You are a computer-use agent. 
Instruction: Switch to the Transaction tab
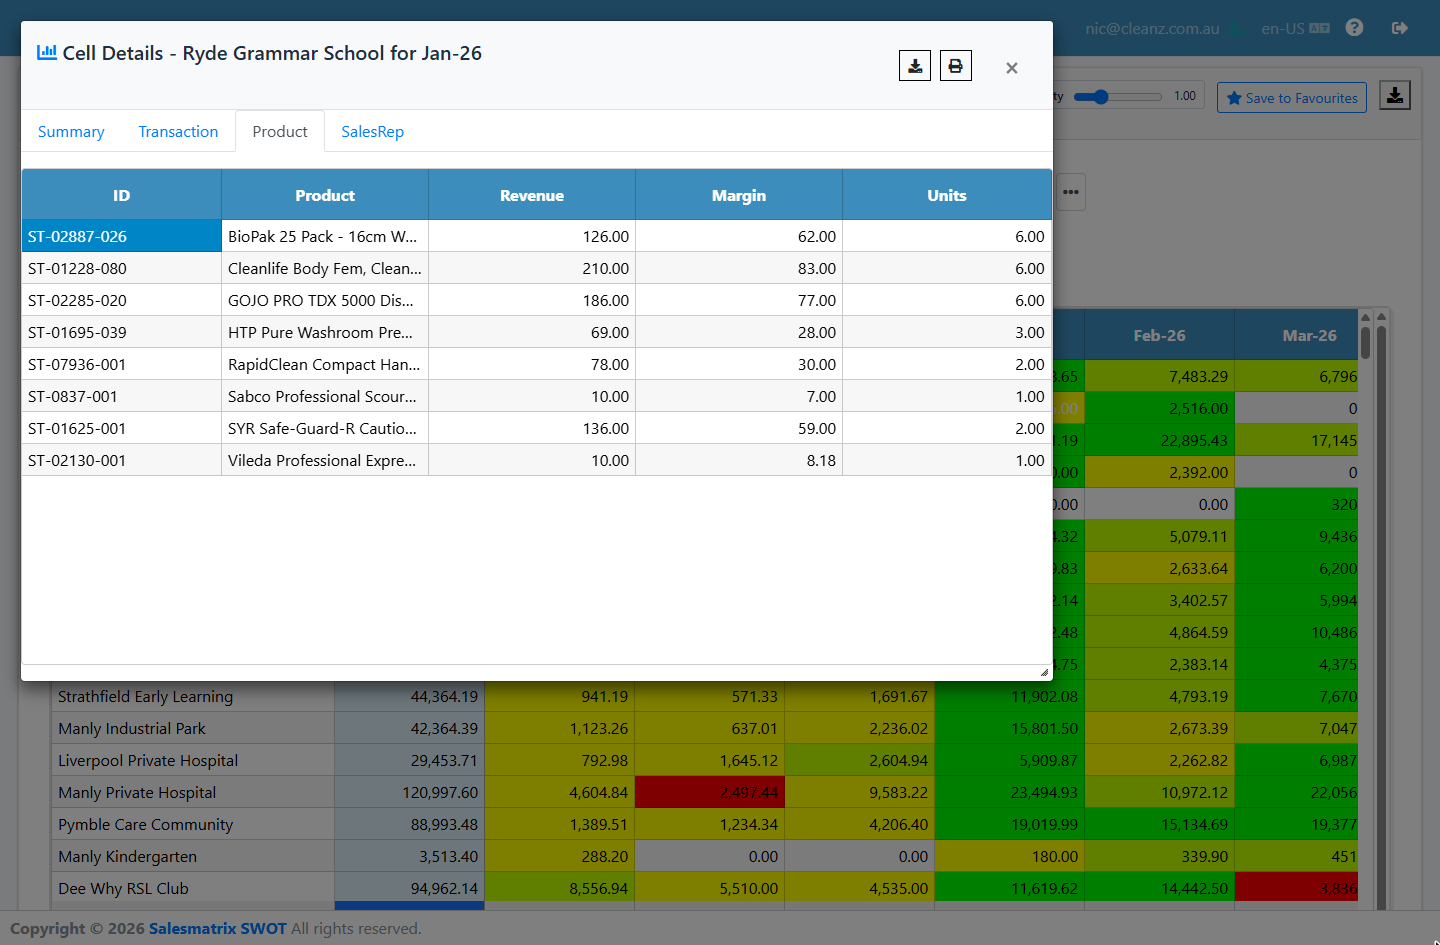pos(178,132)
